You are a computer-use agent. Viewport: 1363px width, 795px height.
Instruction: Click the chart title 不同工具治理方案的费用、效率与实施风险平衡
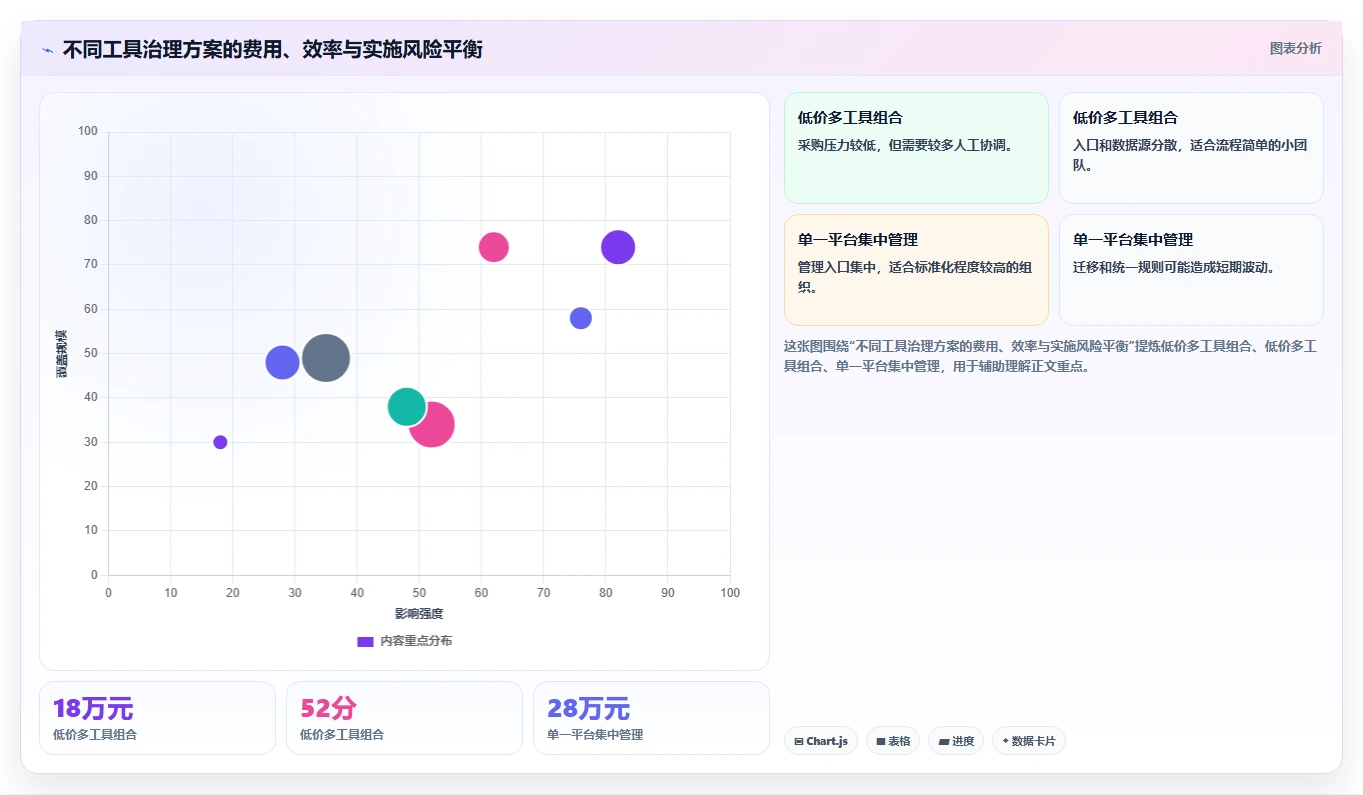273,49
